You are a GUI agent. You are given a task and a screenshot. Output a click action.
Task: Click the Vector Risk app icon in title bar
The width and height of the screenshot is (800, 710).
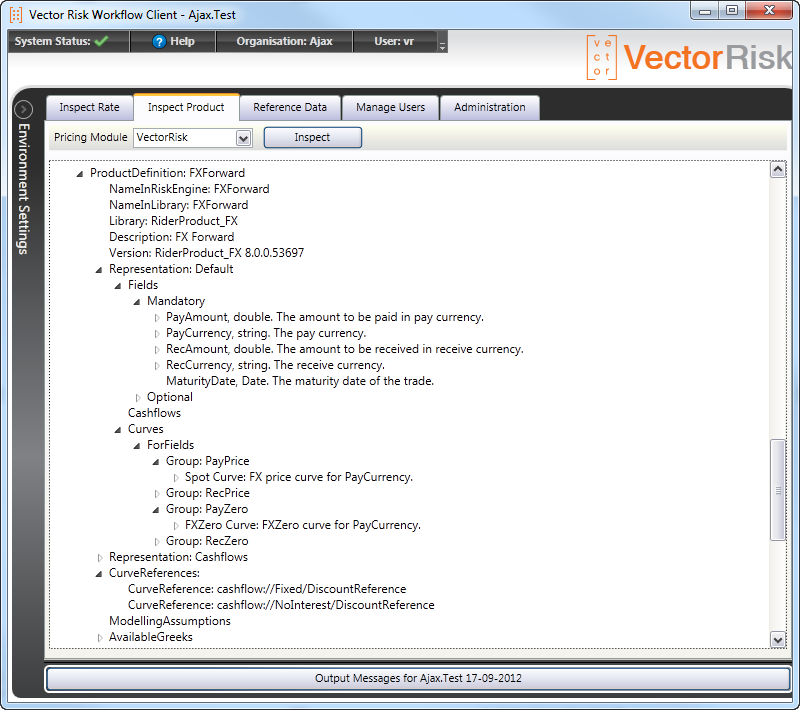[x=16, y=15]
